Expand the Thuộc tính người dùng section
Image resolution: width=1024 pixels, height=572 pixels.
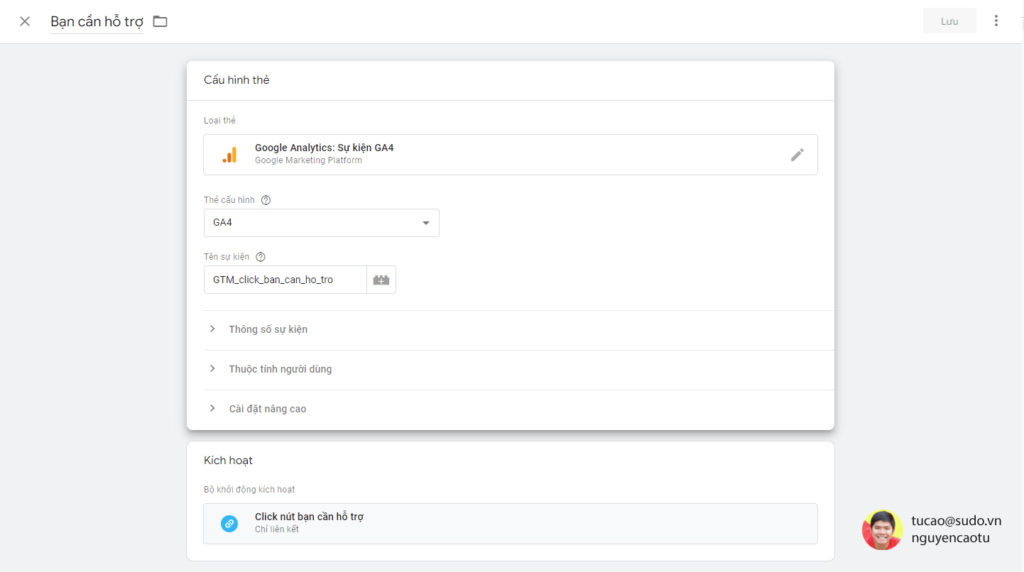(x=279, y=369)
